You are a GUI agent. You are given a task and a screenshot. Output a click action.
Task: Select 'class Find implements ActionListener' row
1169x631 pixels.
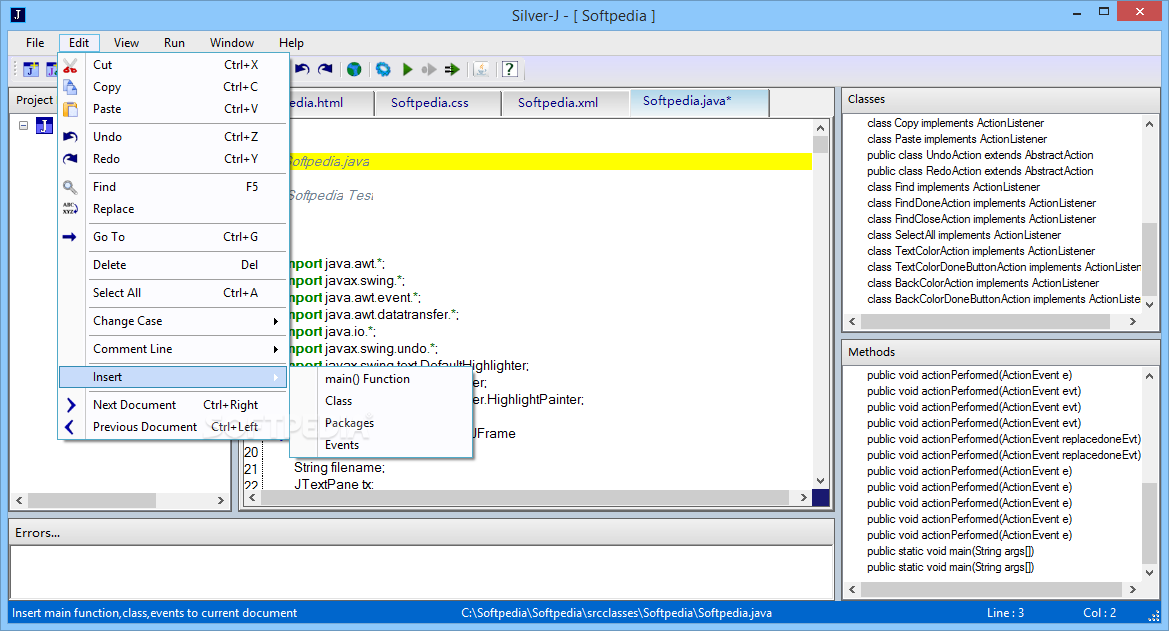953,187
